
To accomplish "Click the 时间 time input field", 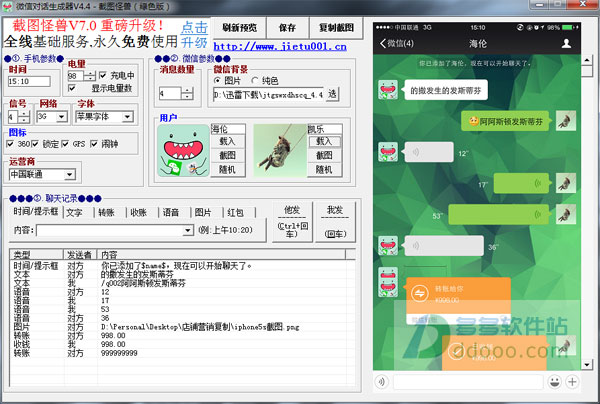I will (29, 81).
